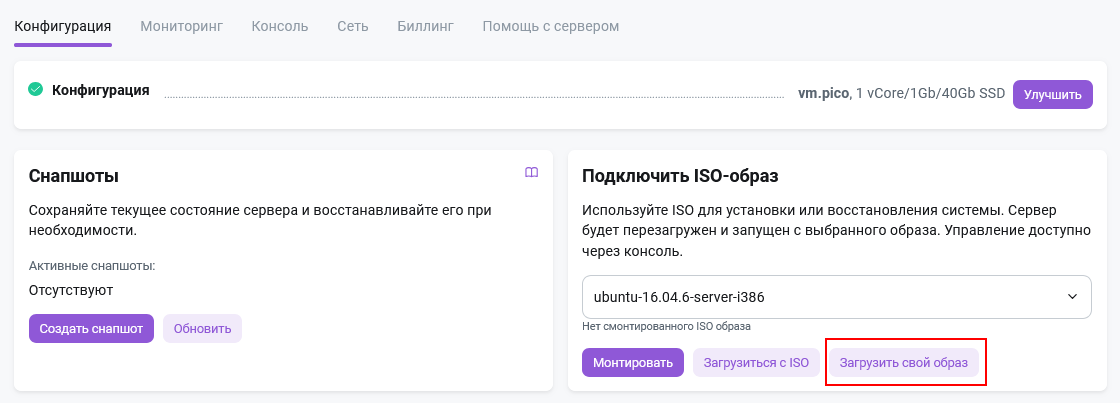Click the Загрузиться с ISO button
The height and width of the screenshot is (403, 1120).
click(x=756, y=363)
